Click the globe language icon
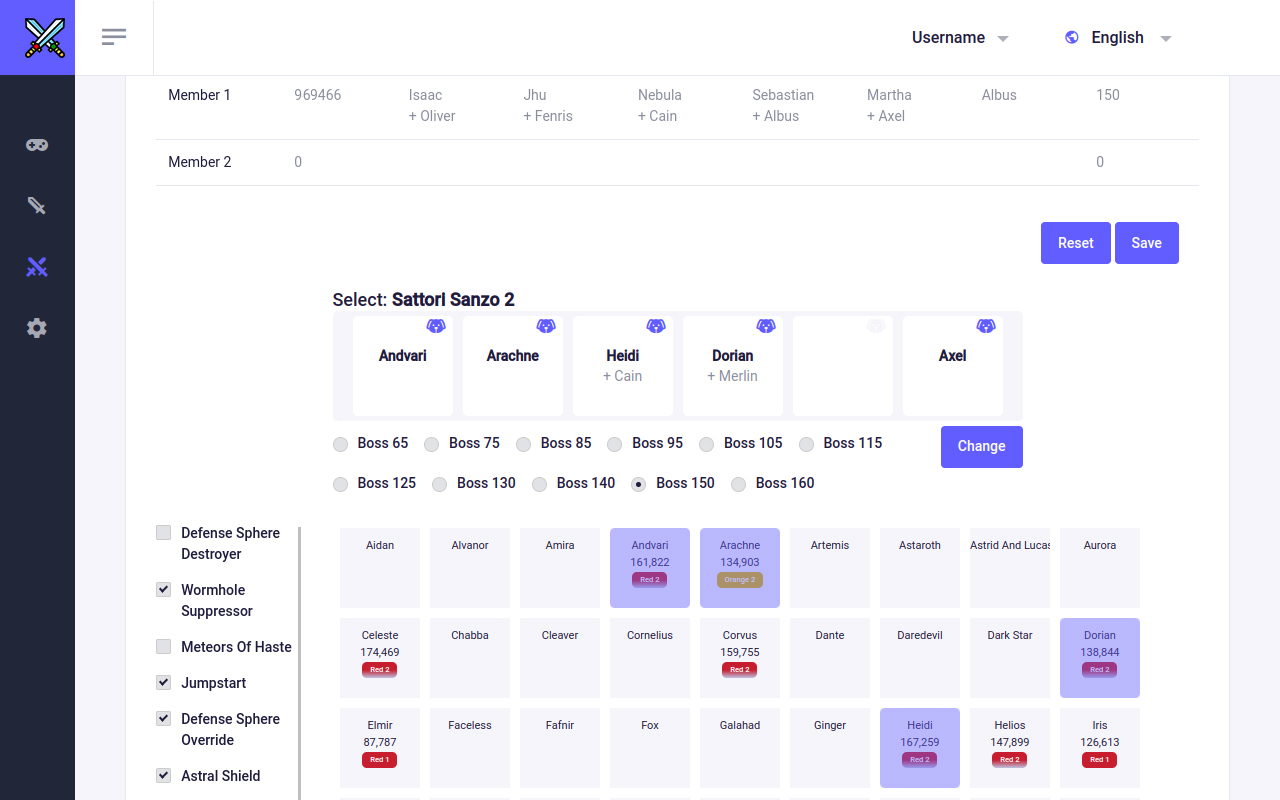Viewport: 1280px width, 800px height. [x=1072, y=37]
